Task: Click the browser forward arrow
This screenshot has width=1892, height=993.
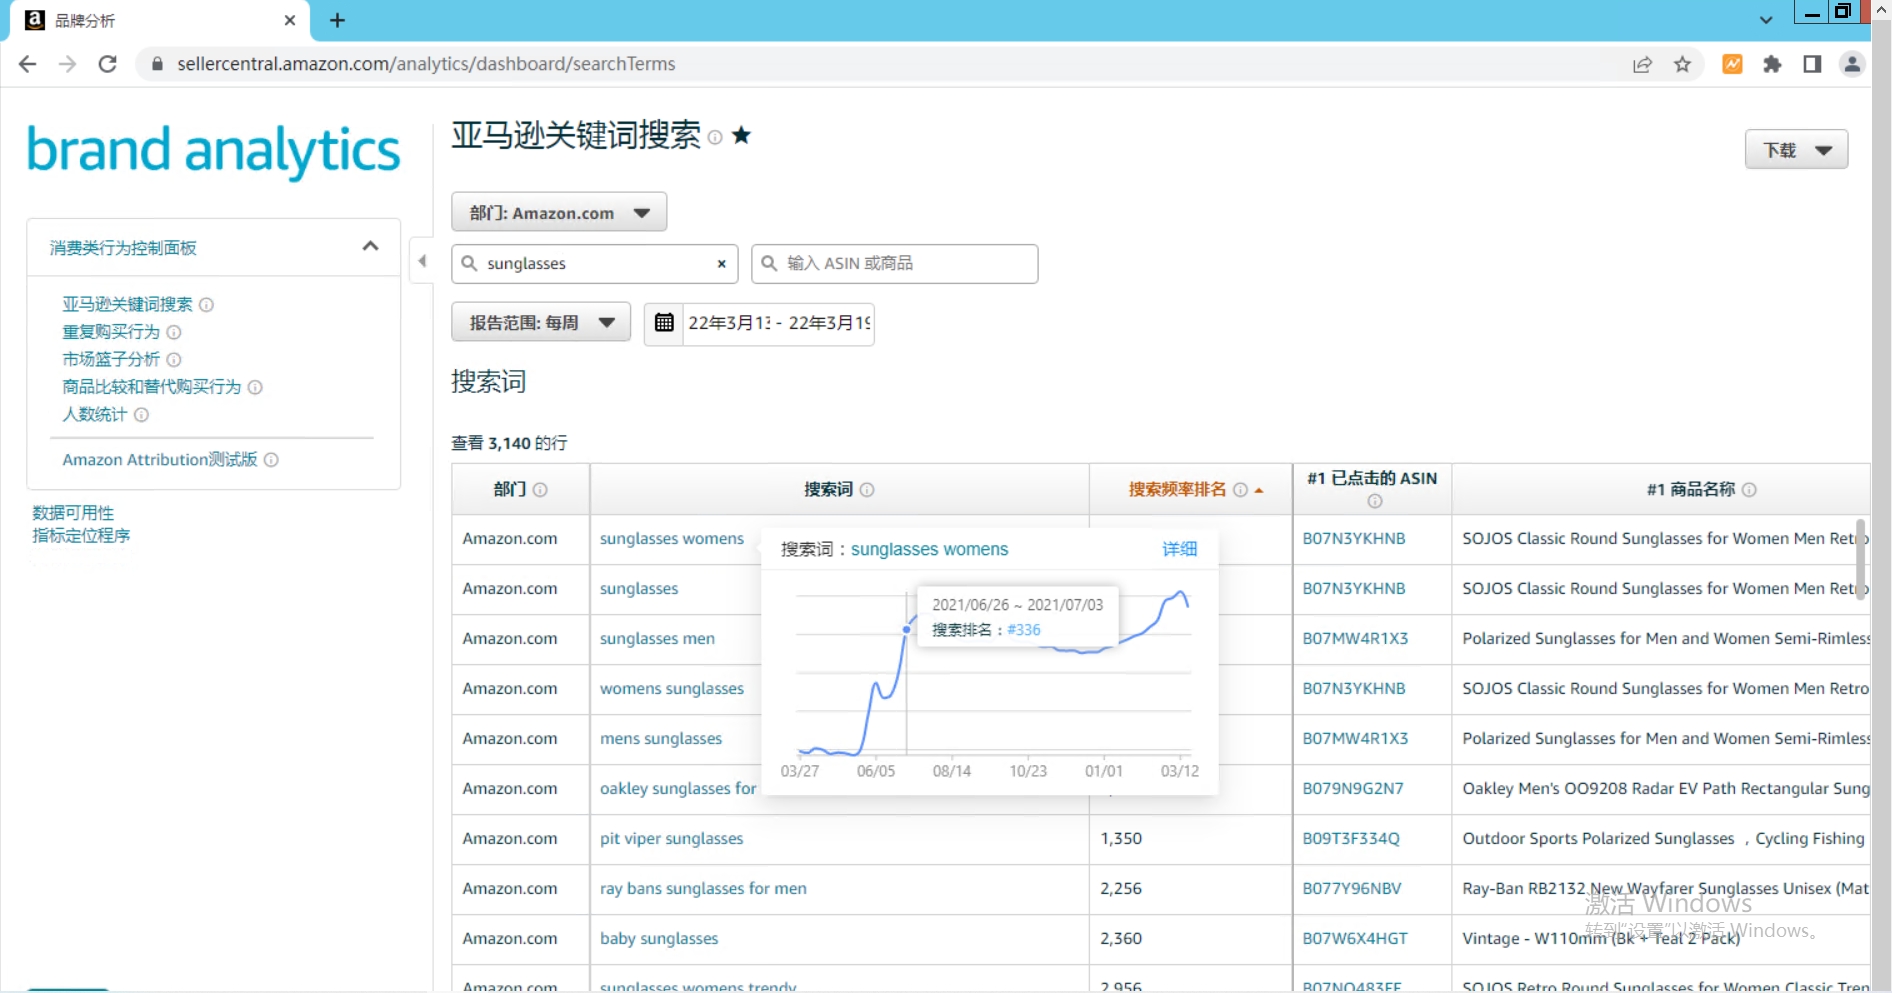Action: [x=67, y=64]
